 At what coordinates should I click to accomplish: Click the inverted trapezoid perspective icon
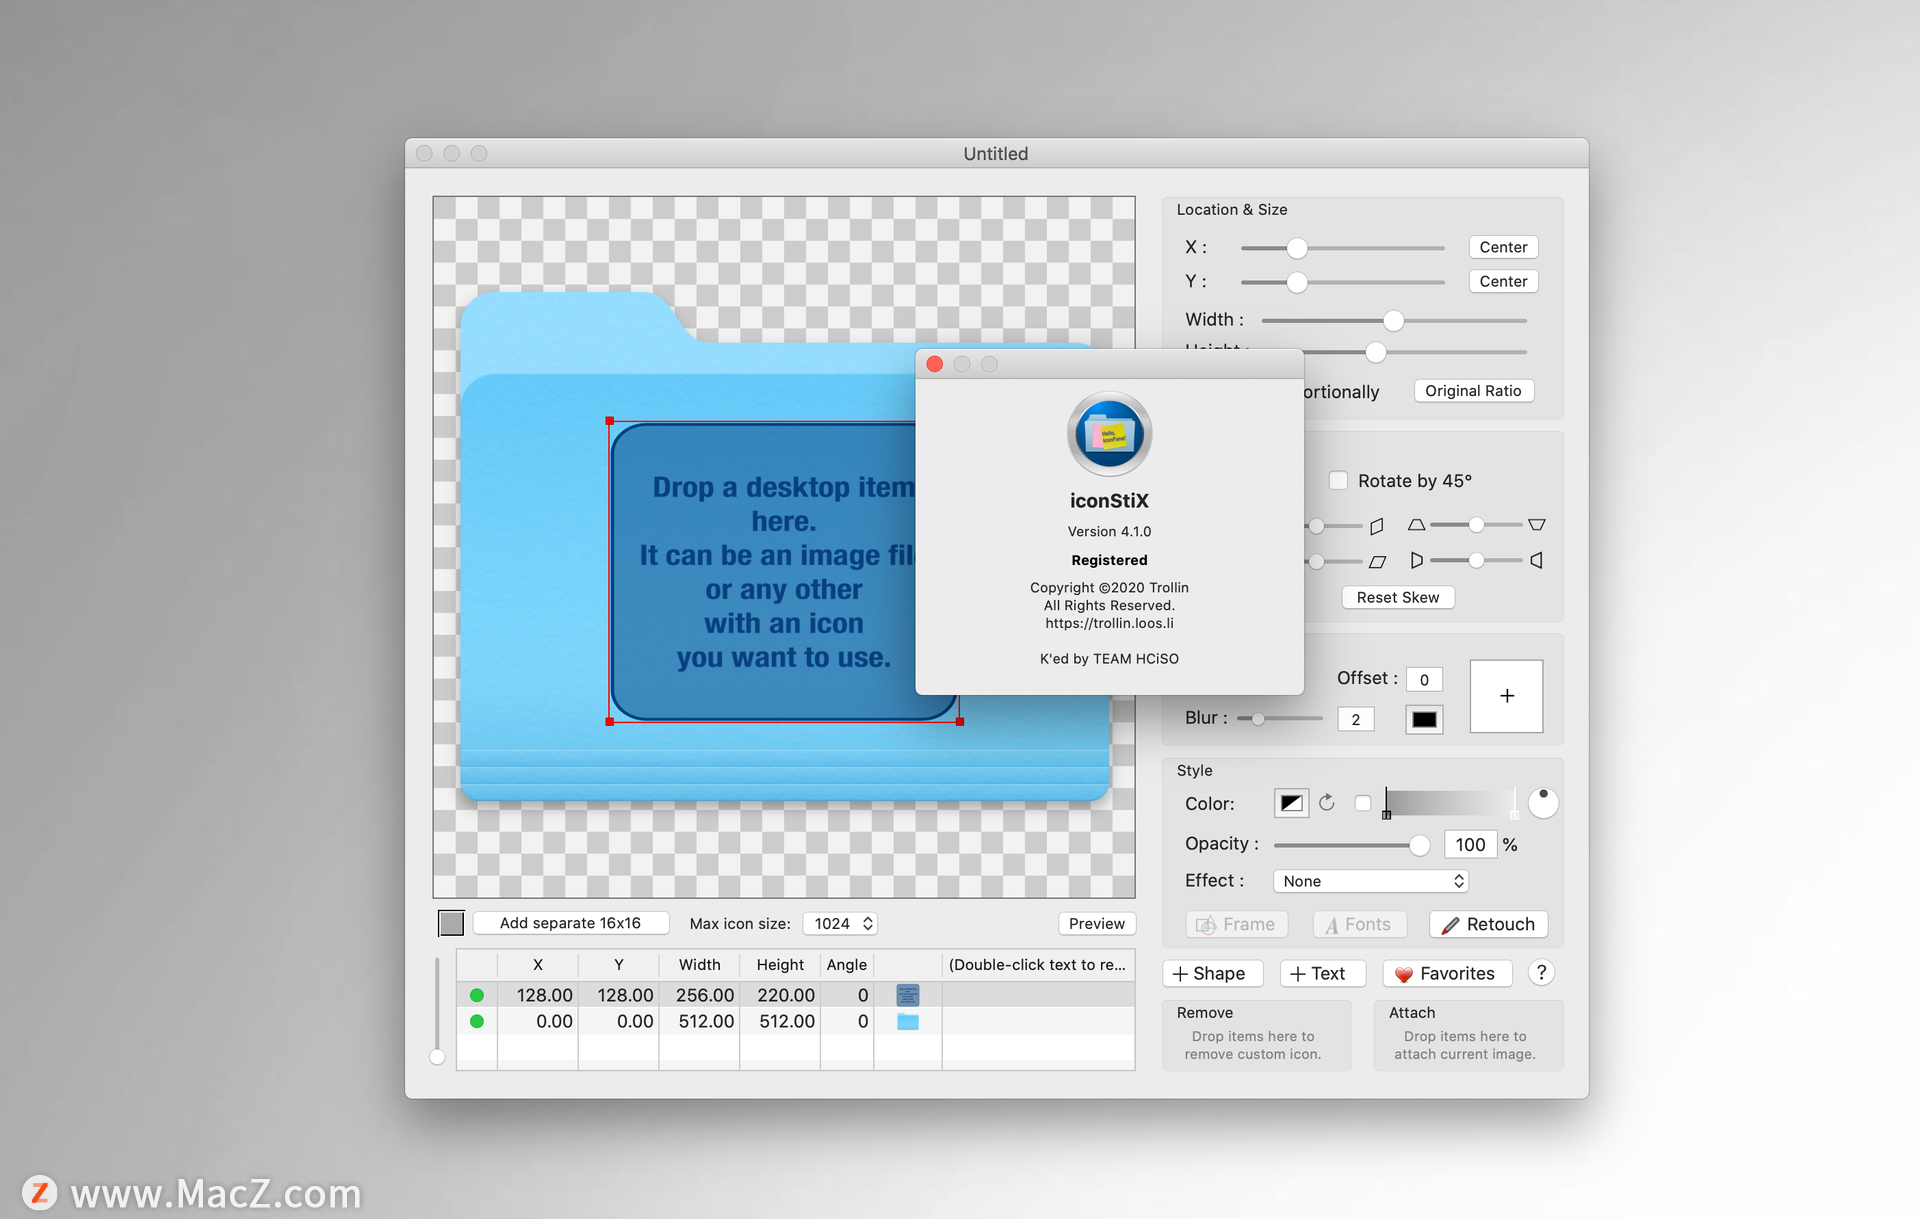tap(1537, 525)
